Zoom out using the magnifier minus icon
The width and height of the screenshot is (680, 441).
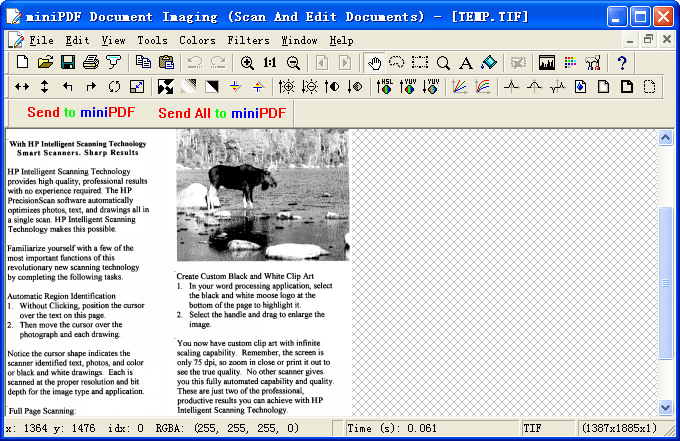click(293, 63)
